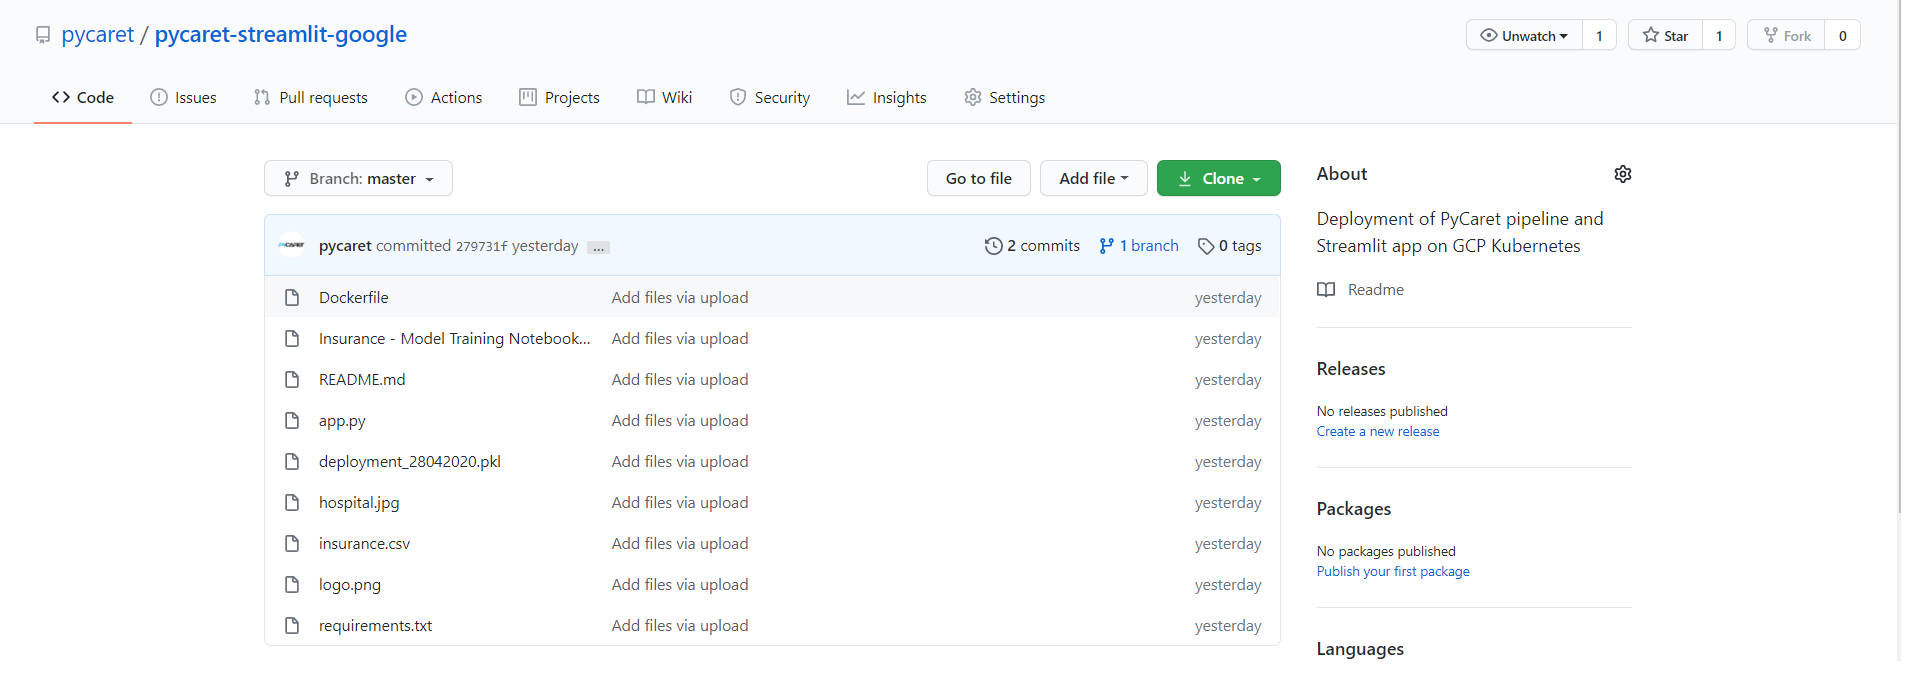View the Insights tab
Viewport: 1908px width, 683px height.
(x=886, y=97)
